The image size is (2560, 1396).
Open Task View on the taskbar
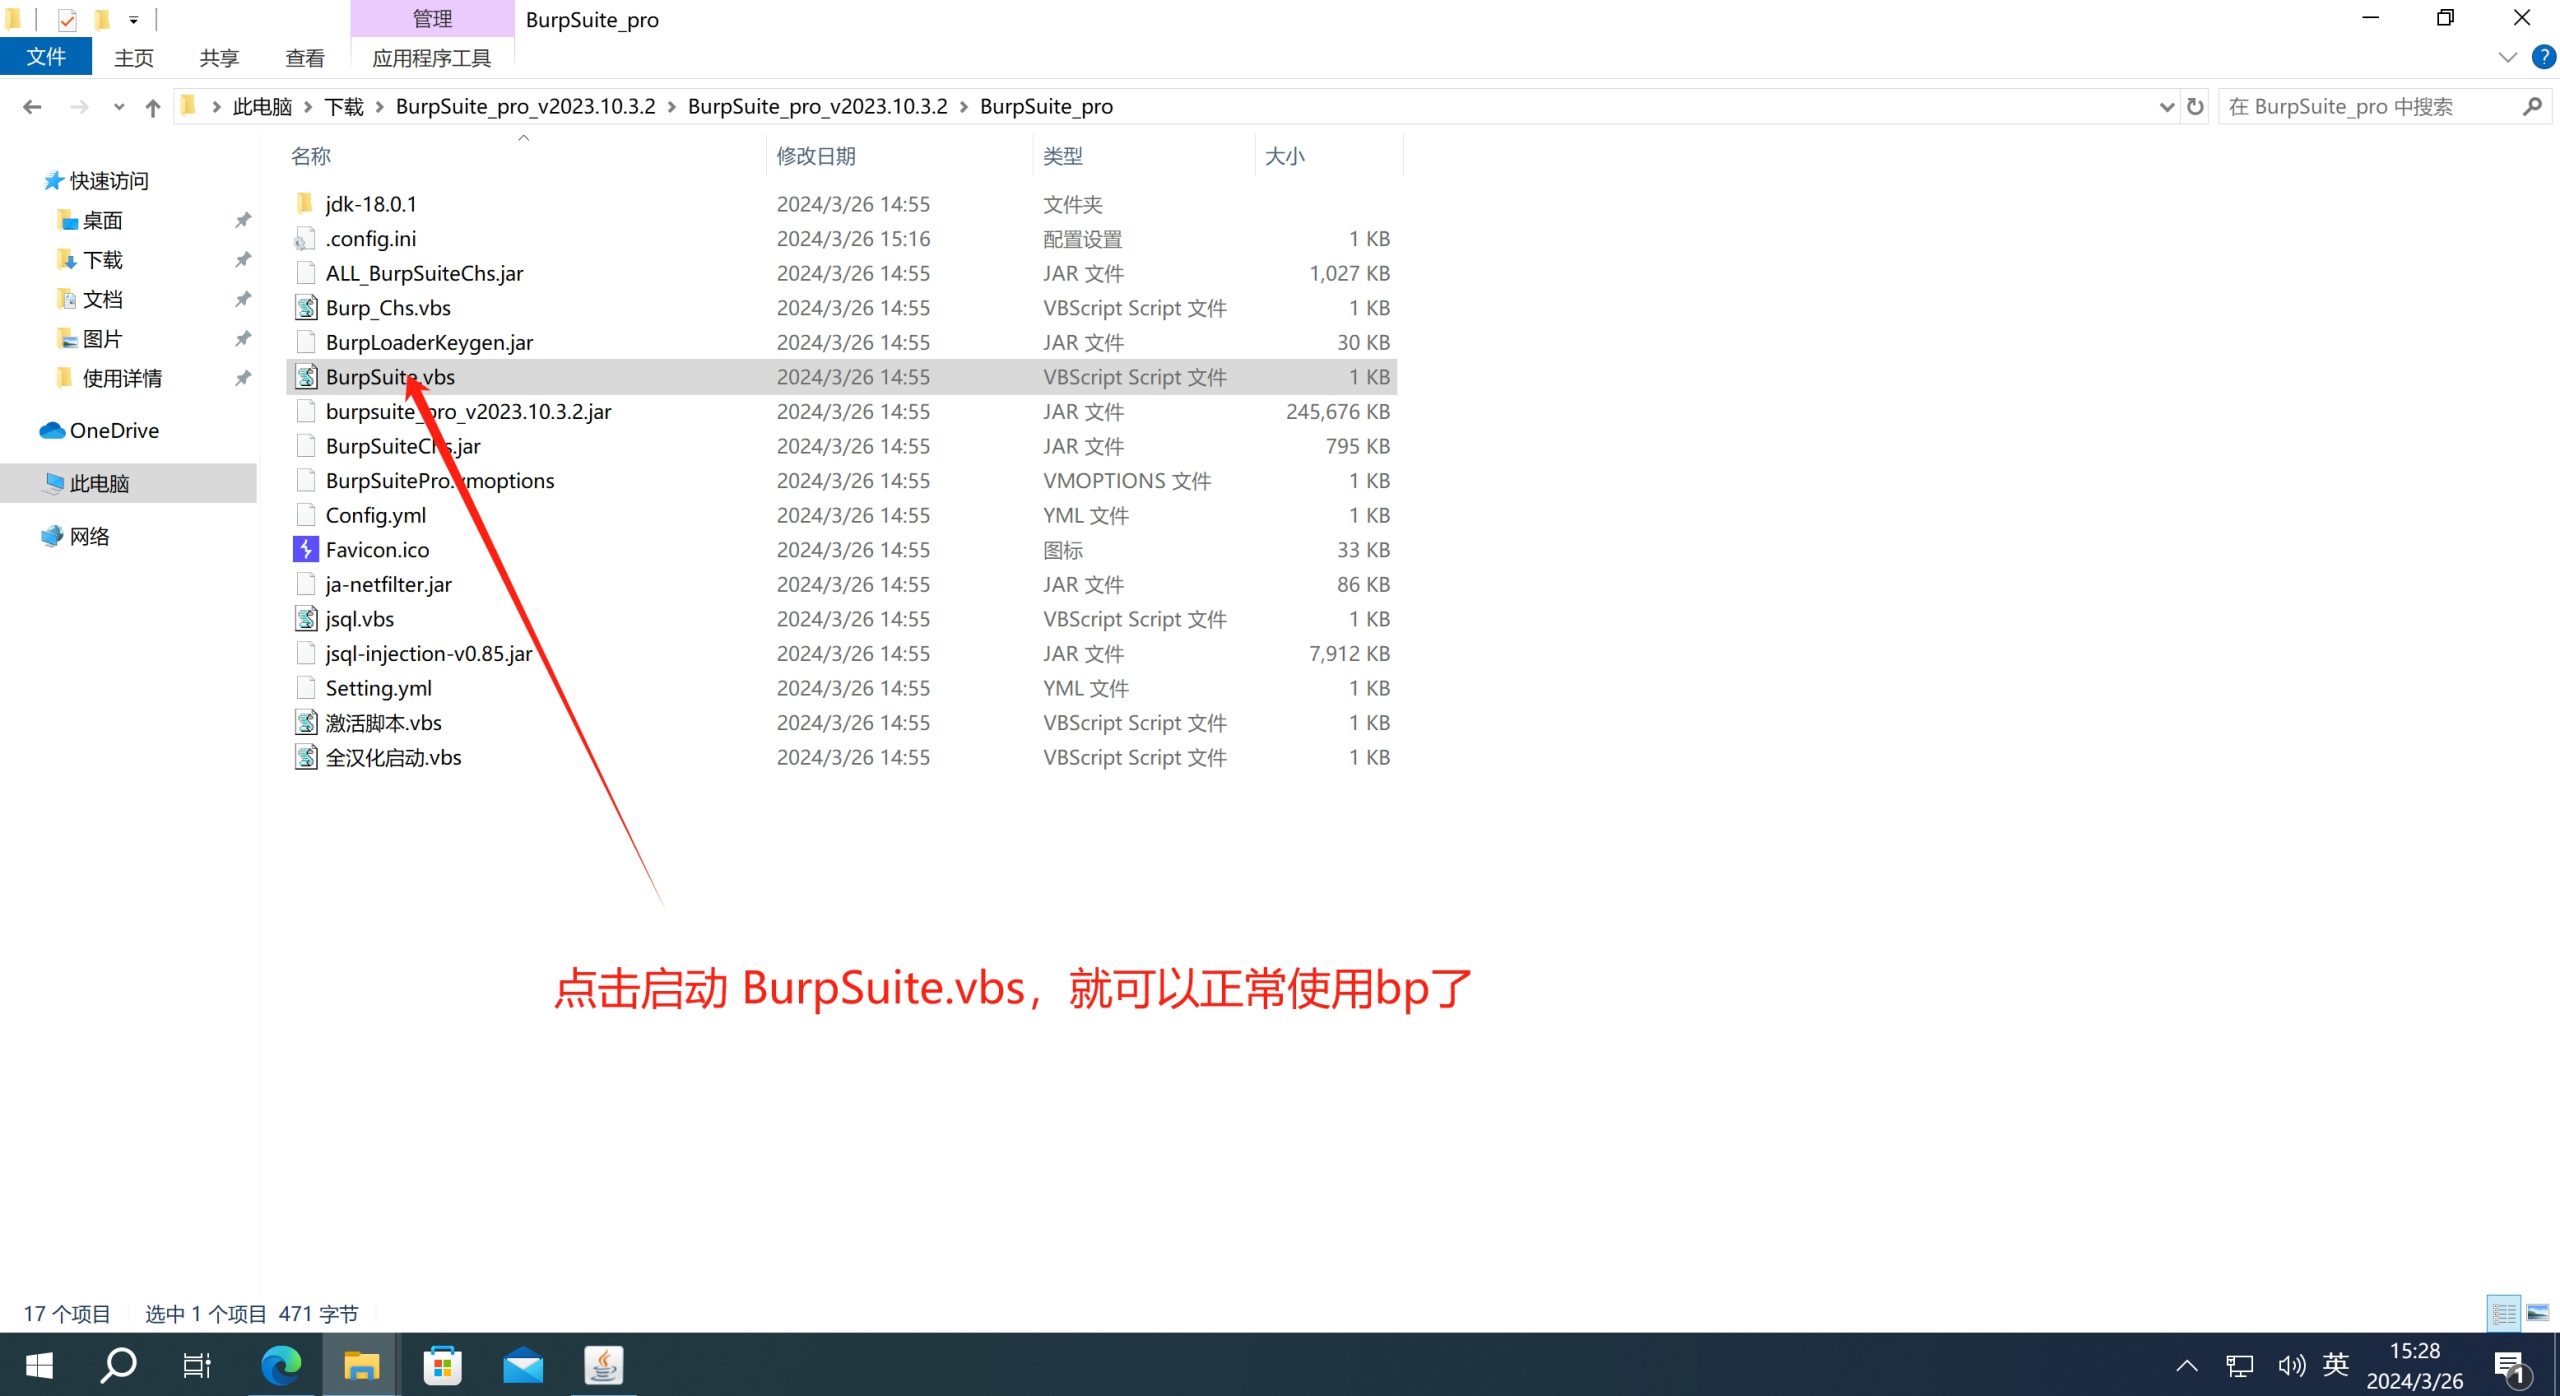(197, 1365)
